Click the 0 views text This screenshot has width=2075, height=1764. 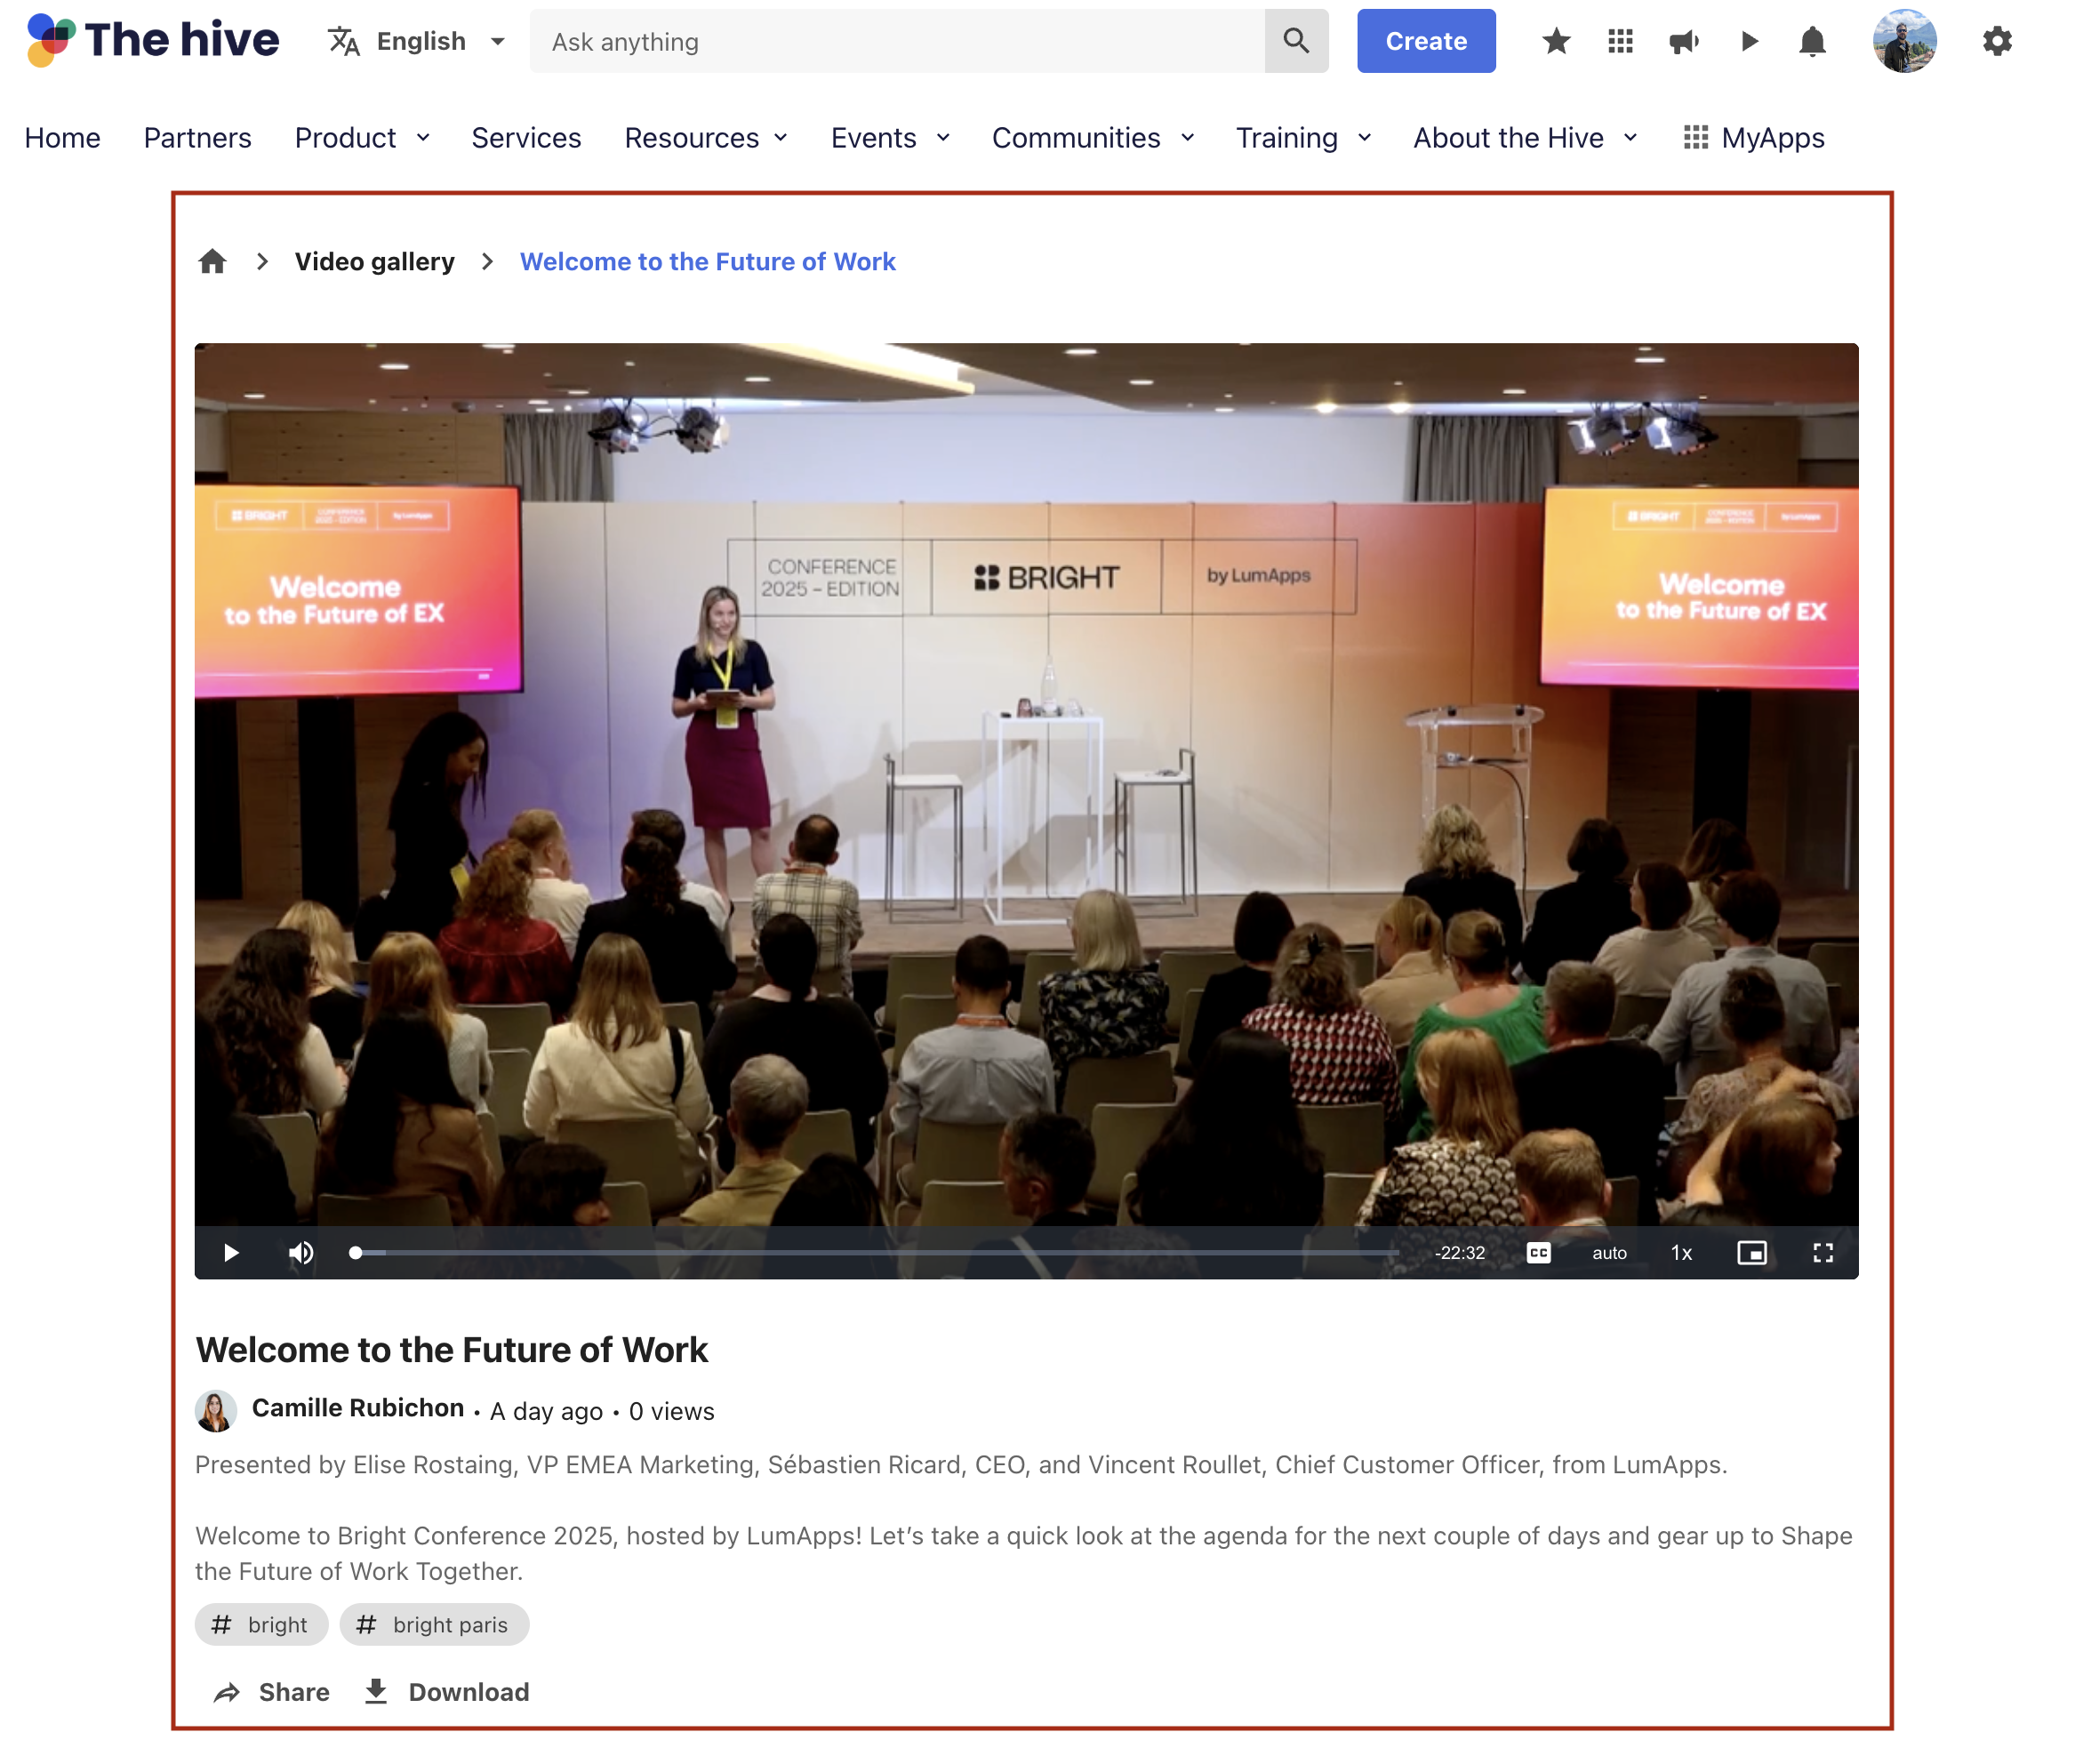pos(671,1410)
